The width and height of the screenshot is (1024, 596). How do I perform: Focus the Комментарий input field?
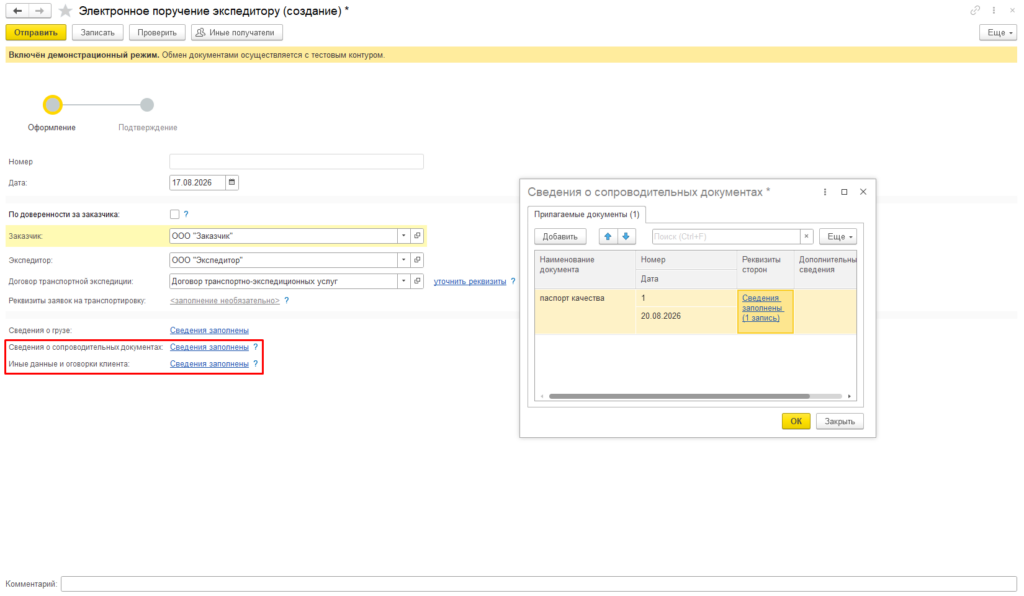click(539, 584)
